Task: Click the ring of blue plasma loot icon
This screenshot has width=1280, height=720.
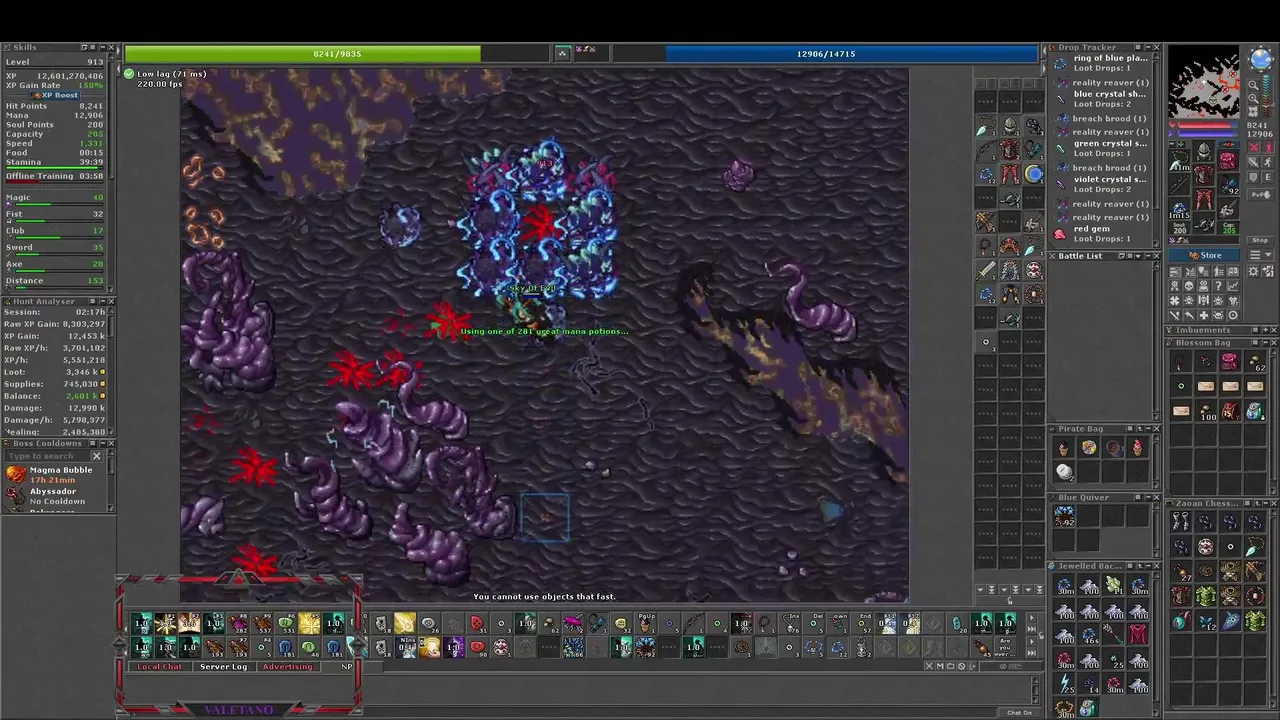Action: 1060,64
